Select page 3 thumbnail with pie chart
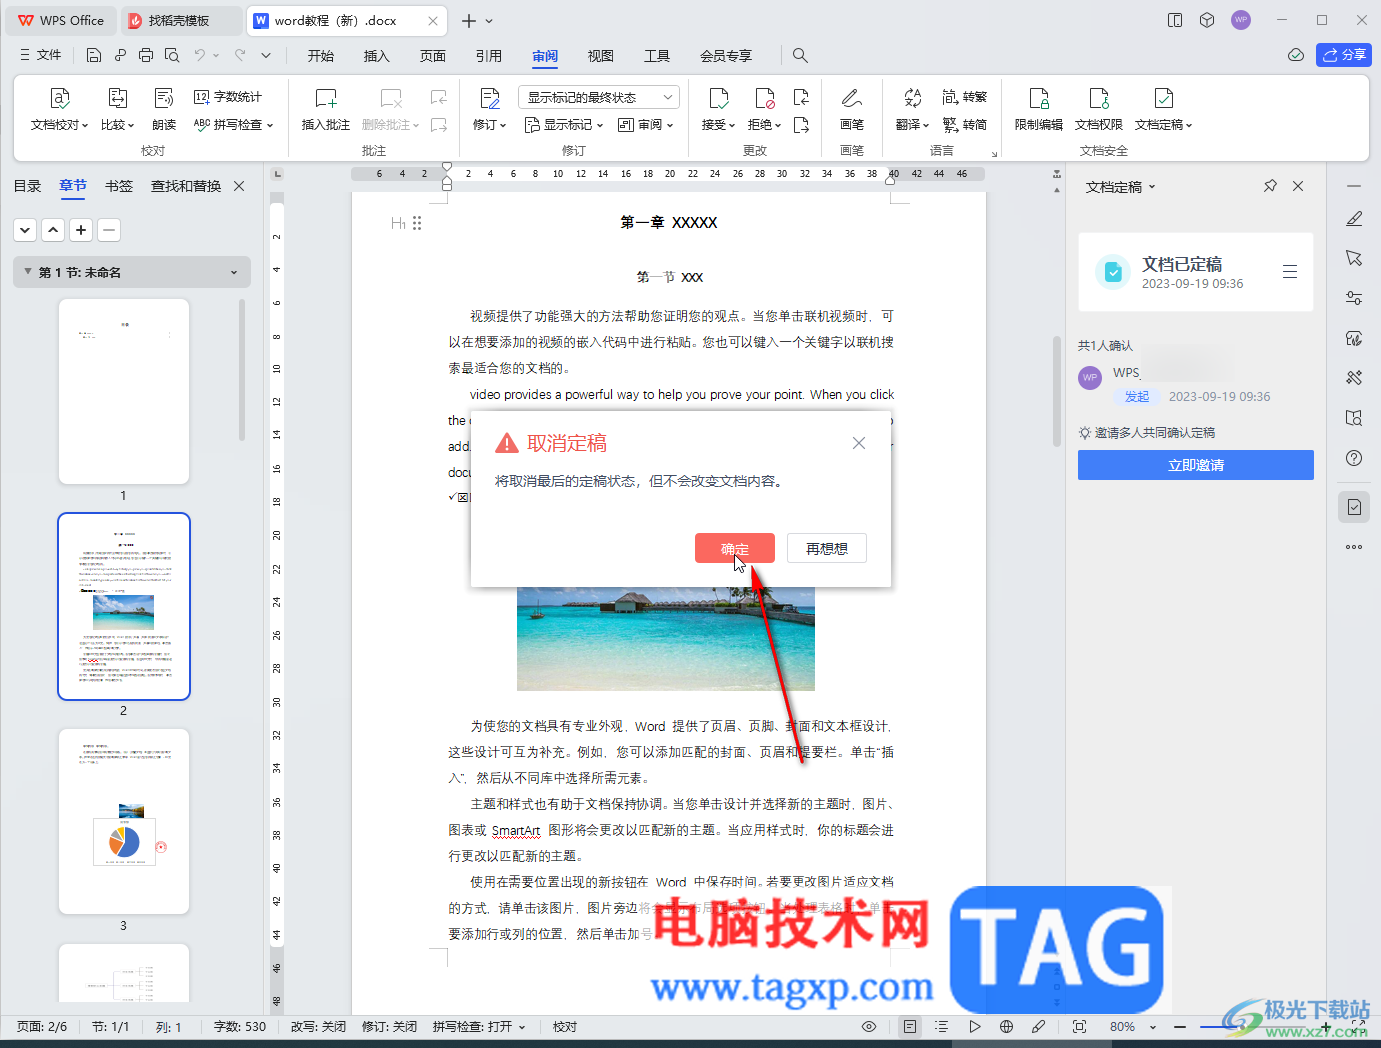Viewport: 1381px width, 1048px height. (x=124, y=821)
